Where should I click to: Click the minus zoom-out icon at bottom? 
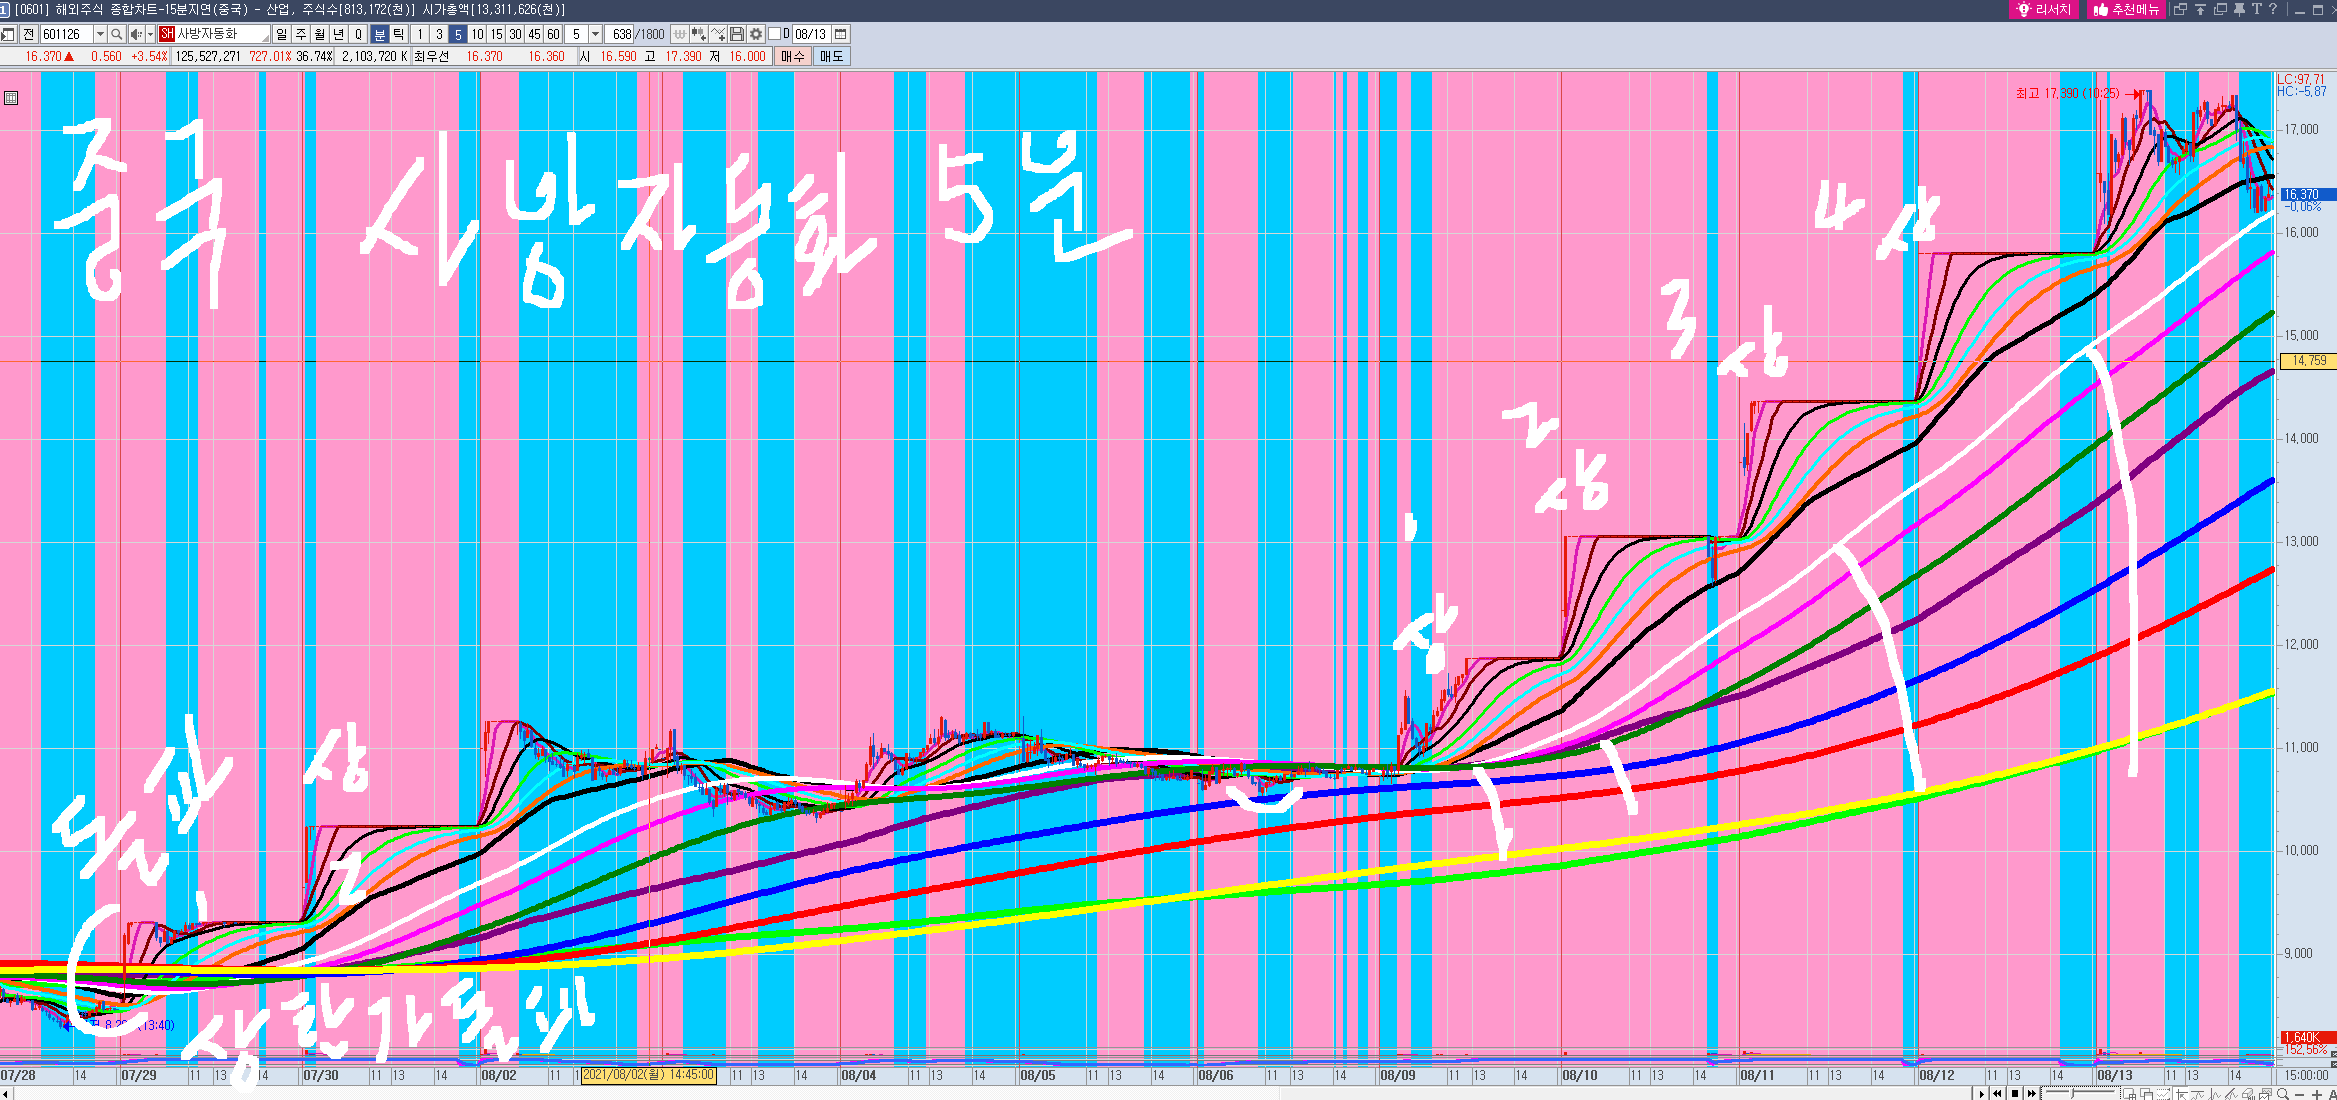tap(2300, 1094)
